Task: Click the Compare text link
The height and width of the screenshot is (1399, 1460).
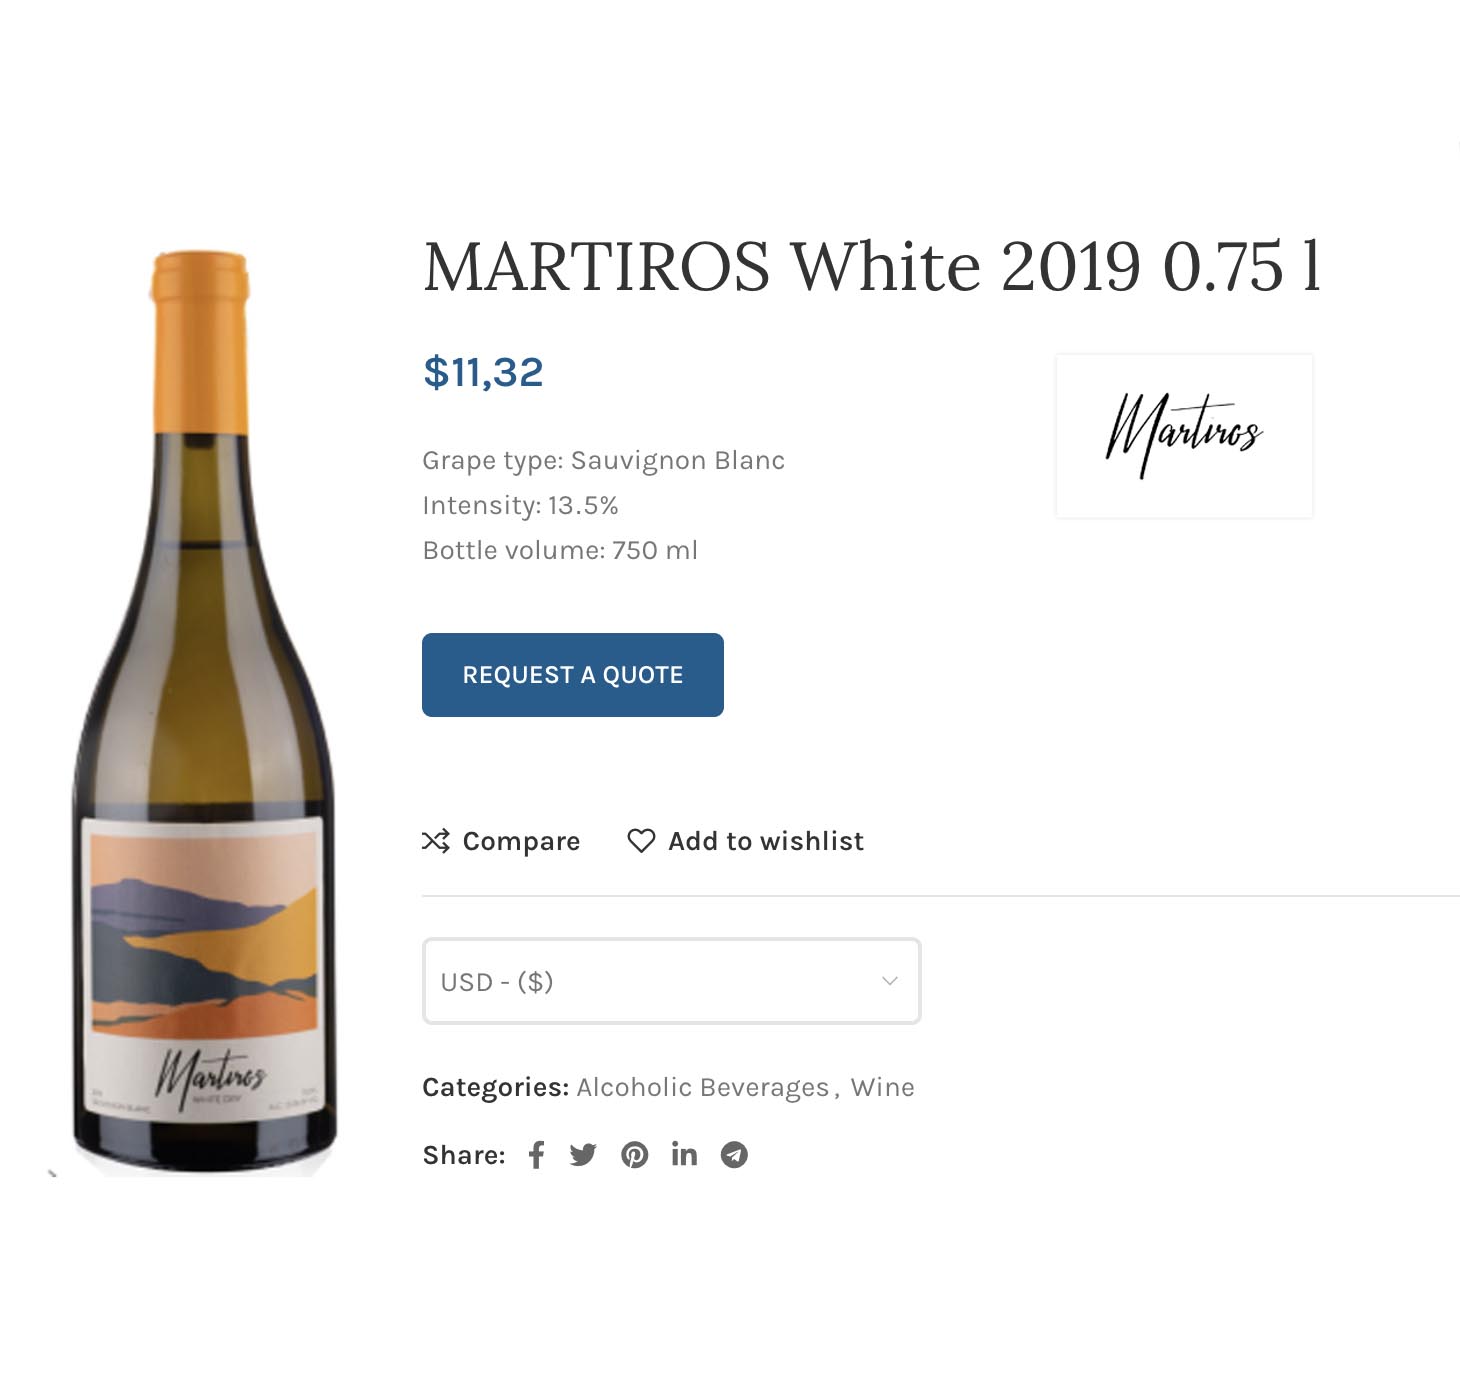Action: pos(521,841)
